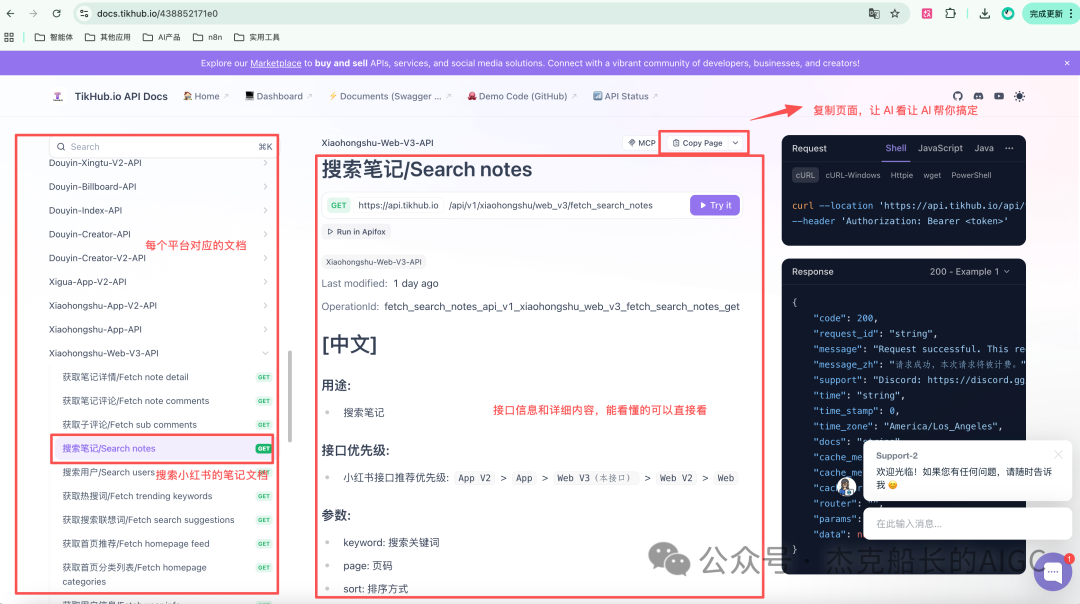
Task: Click the chat message input 在此输入消息
Action: [967, 524]
